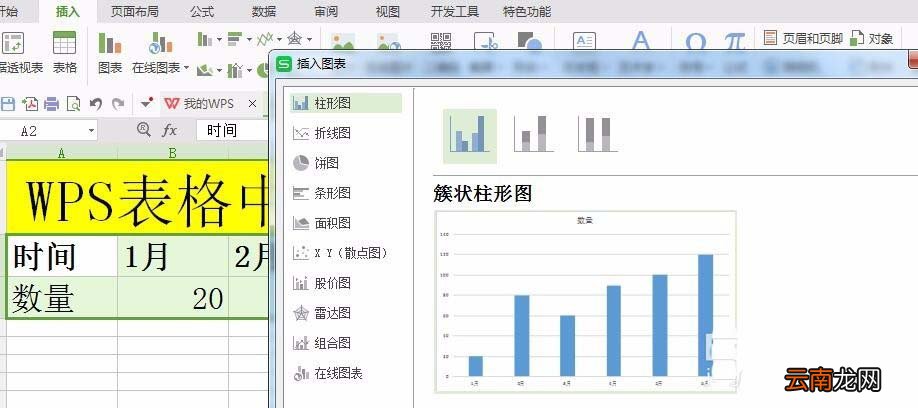Open the 视图 ribbon tab
Image resolution: width=918 pixels, height=408 pixels.
point(388,11)
